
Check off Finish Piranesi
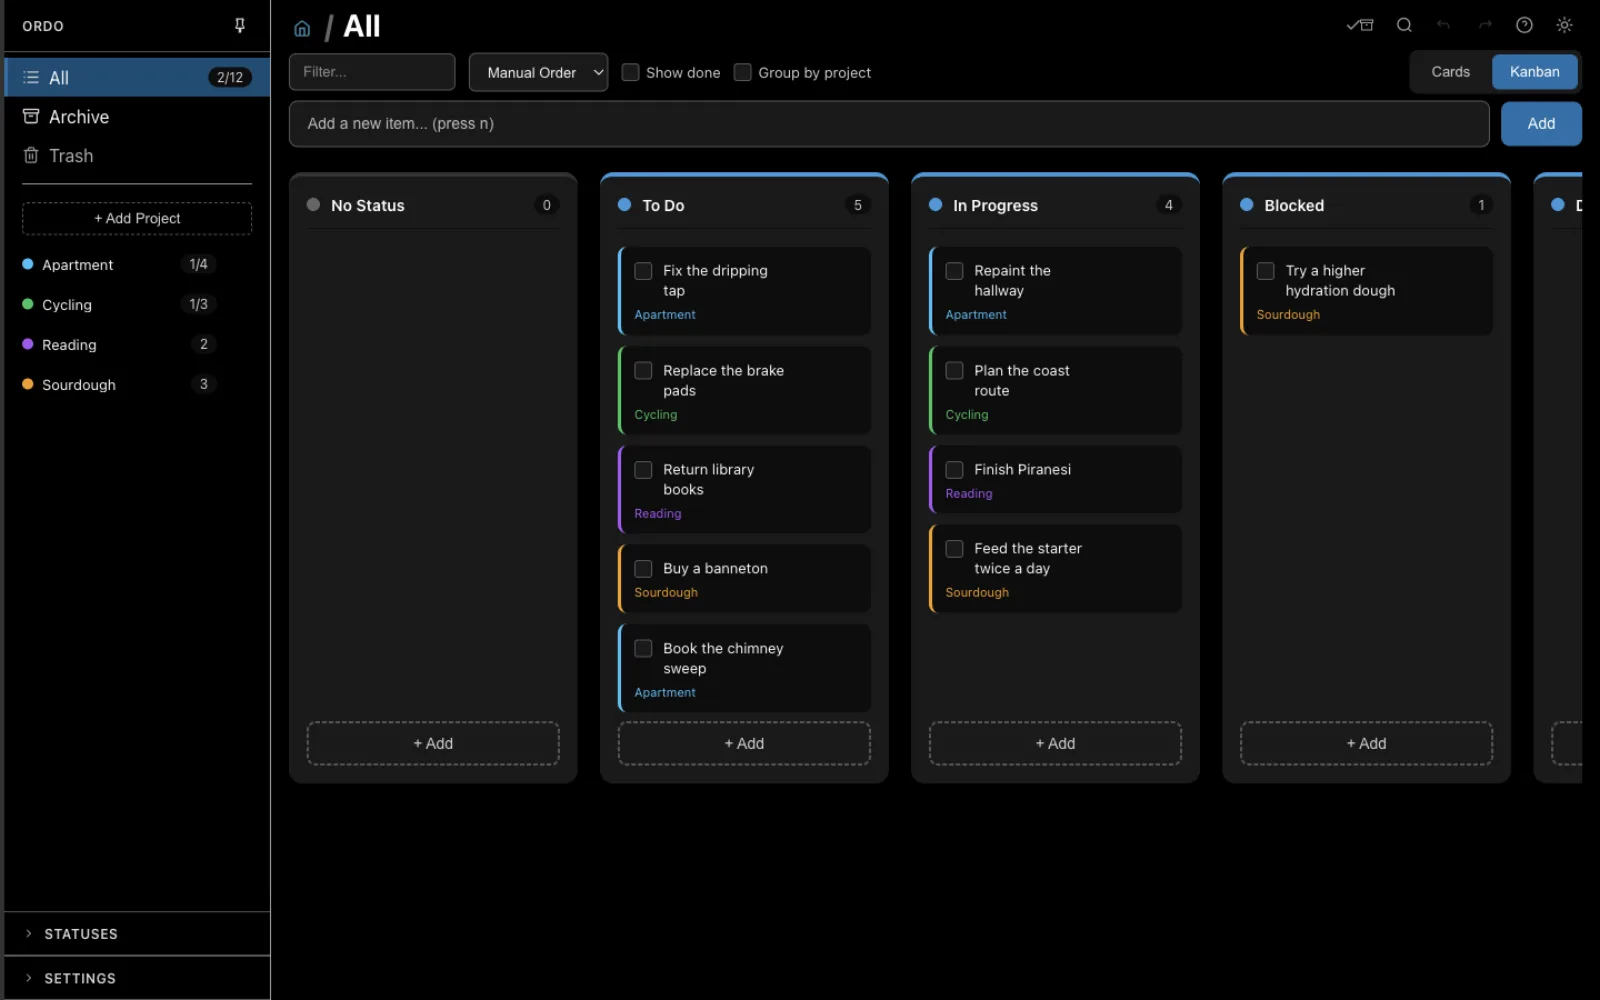coord(954,470)
